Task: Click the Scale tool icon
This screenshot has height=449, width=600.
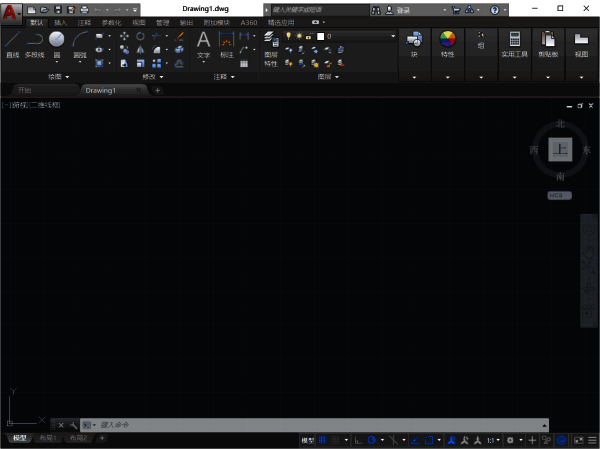Action: pyautogui.click(x=140, y=63)
